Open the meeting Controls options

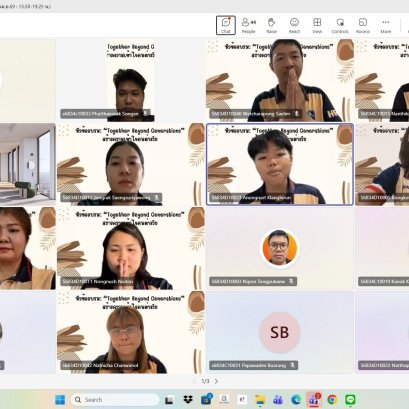pyautogui.click(x=340, y=25)
